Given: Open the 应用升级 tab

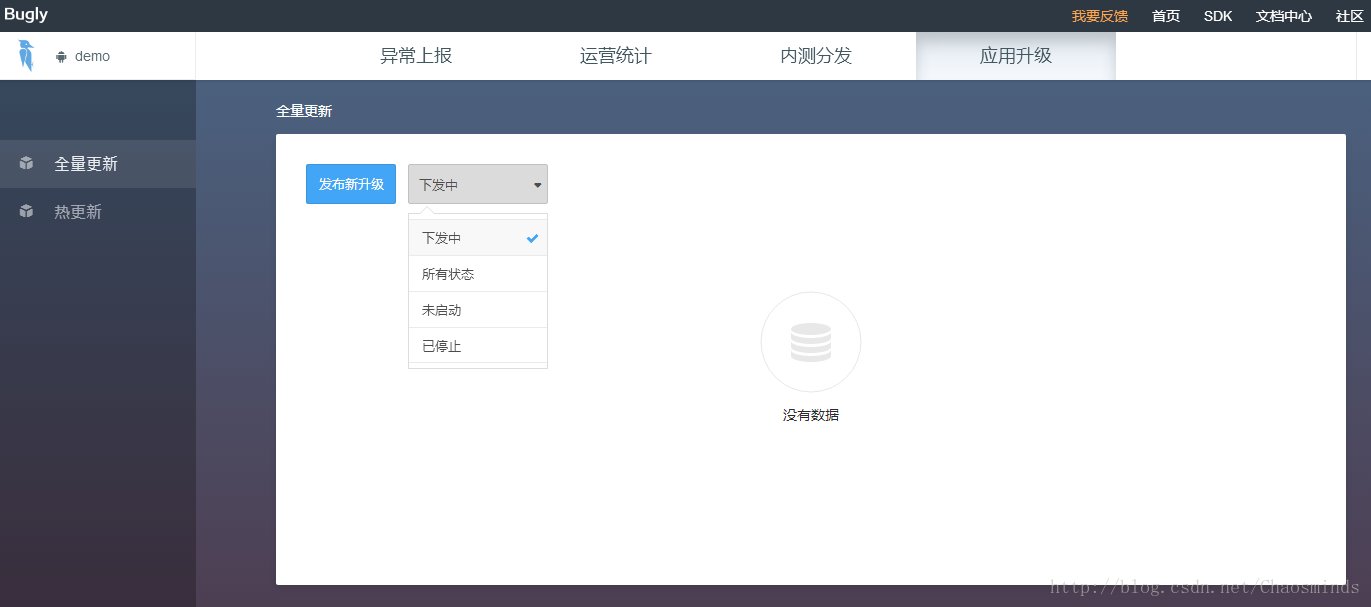Looking at the screenshot, I should point(1016,56).
